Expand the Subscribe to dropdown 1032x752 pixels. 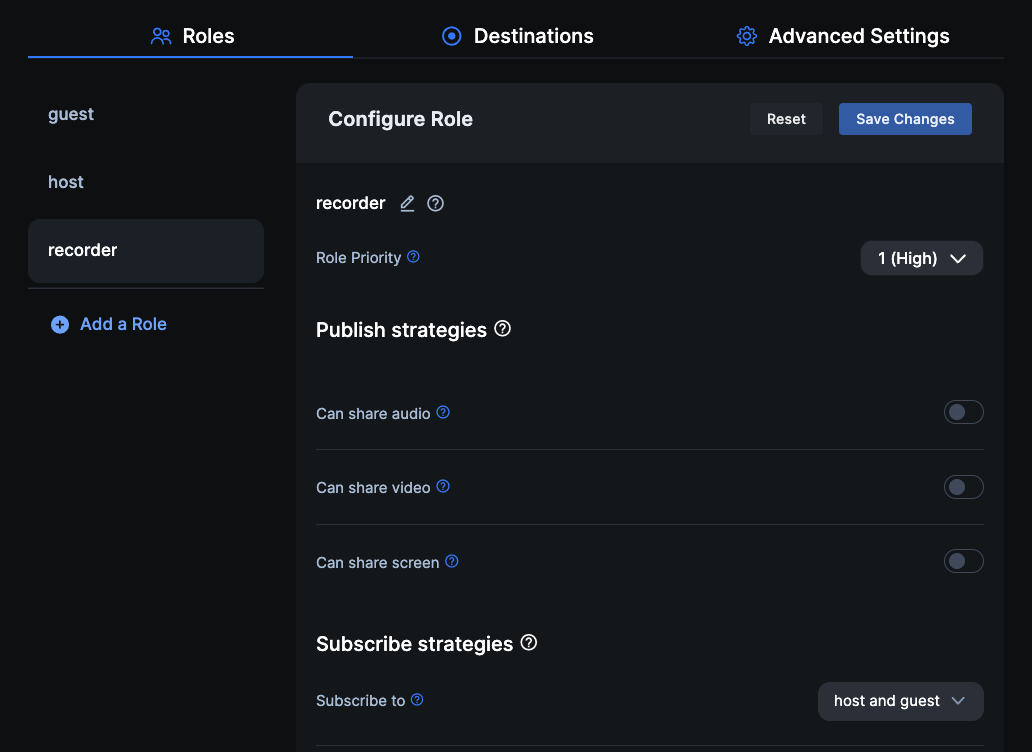click(900, 701)
